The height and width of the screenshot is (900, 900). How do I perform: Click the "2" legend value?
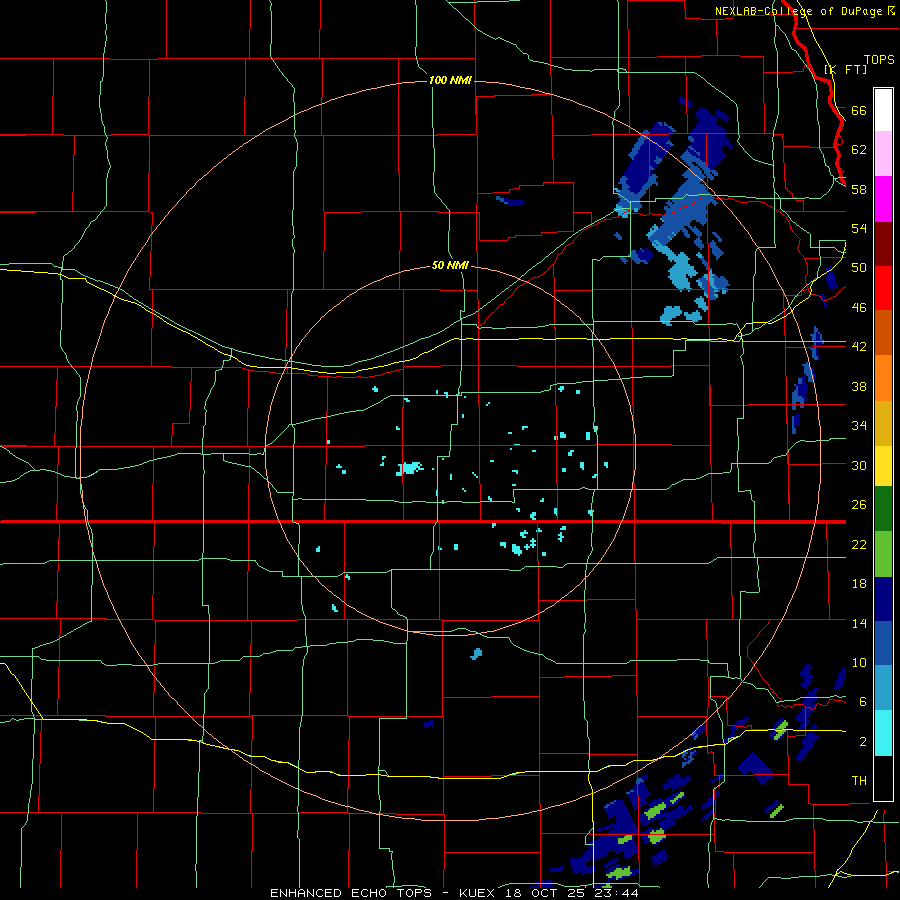[x=863, y=741]
